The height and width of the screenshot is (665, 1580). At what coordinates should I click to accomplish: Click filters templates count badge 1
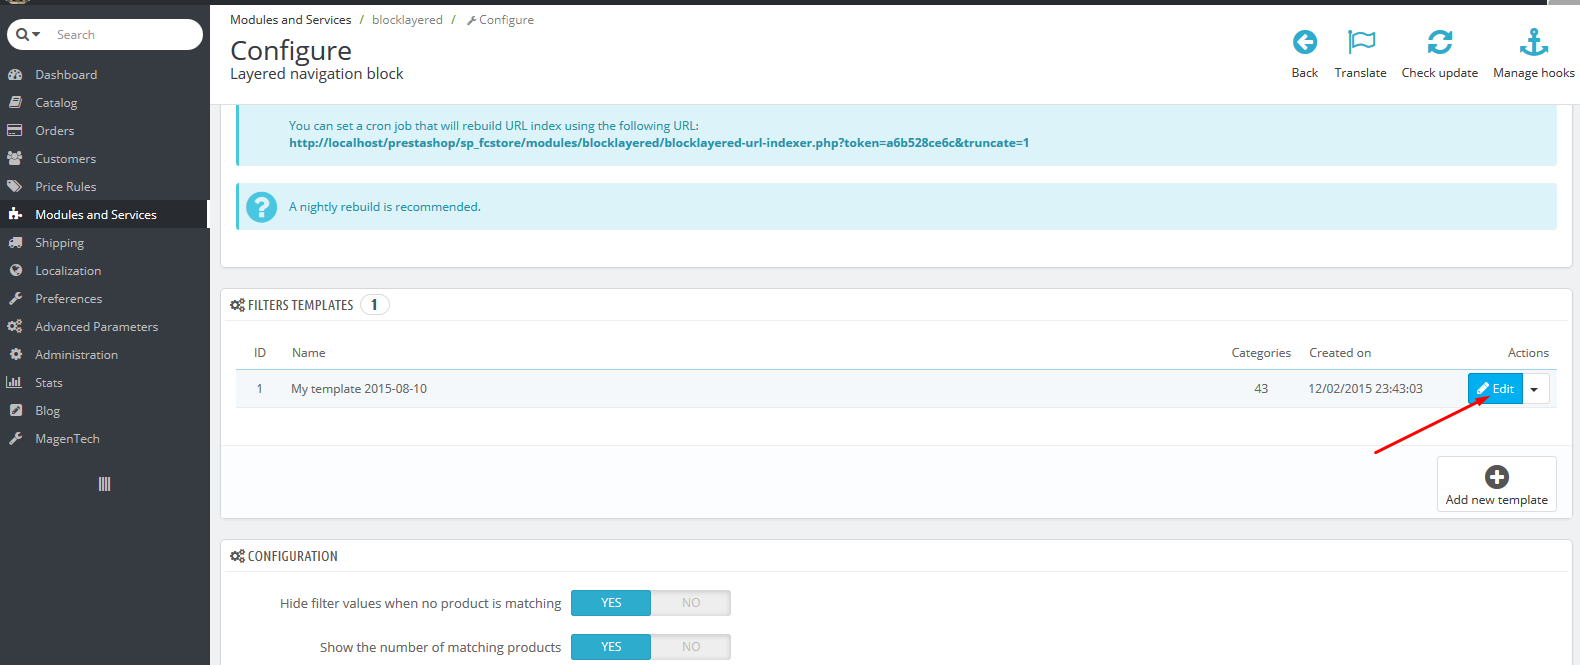[x=374, y=305]
